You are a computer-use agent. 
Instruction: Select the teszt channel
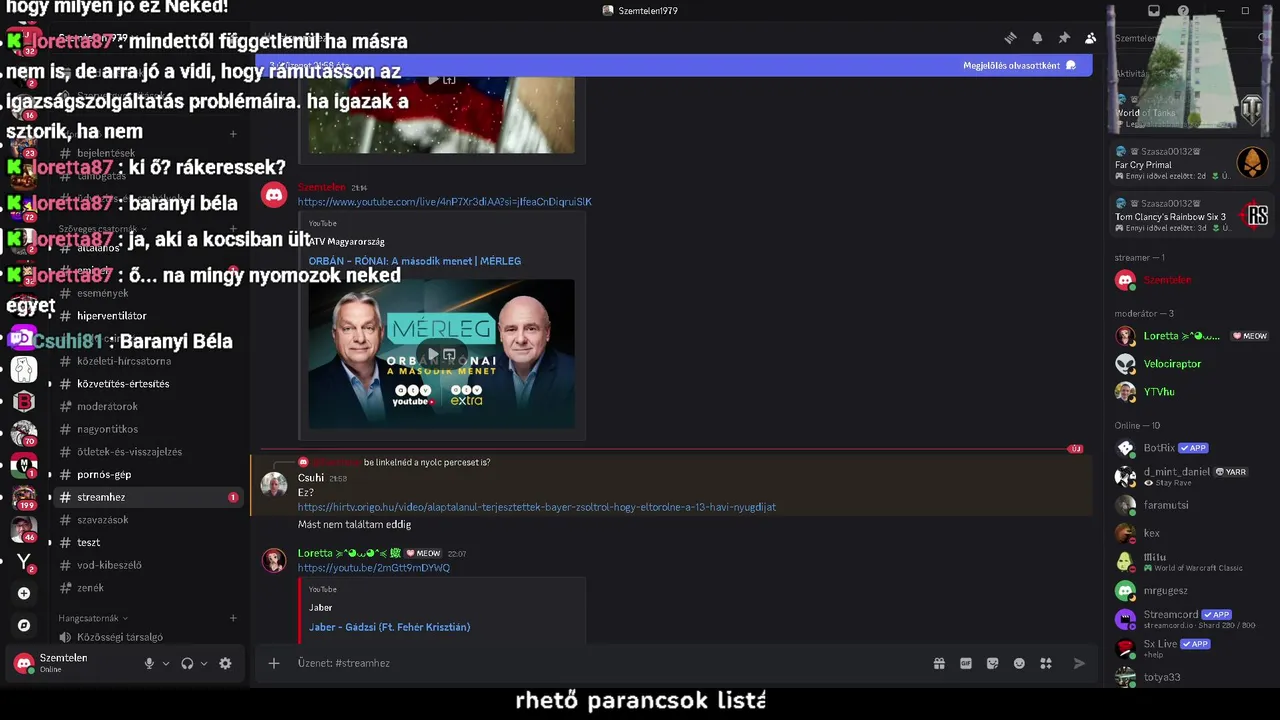pyautogui.click(x=147, y=542)
